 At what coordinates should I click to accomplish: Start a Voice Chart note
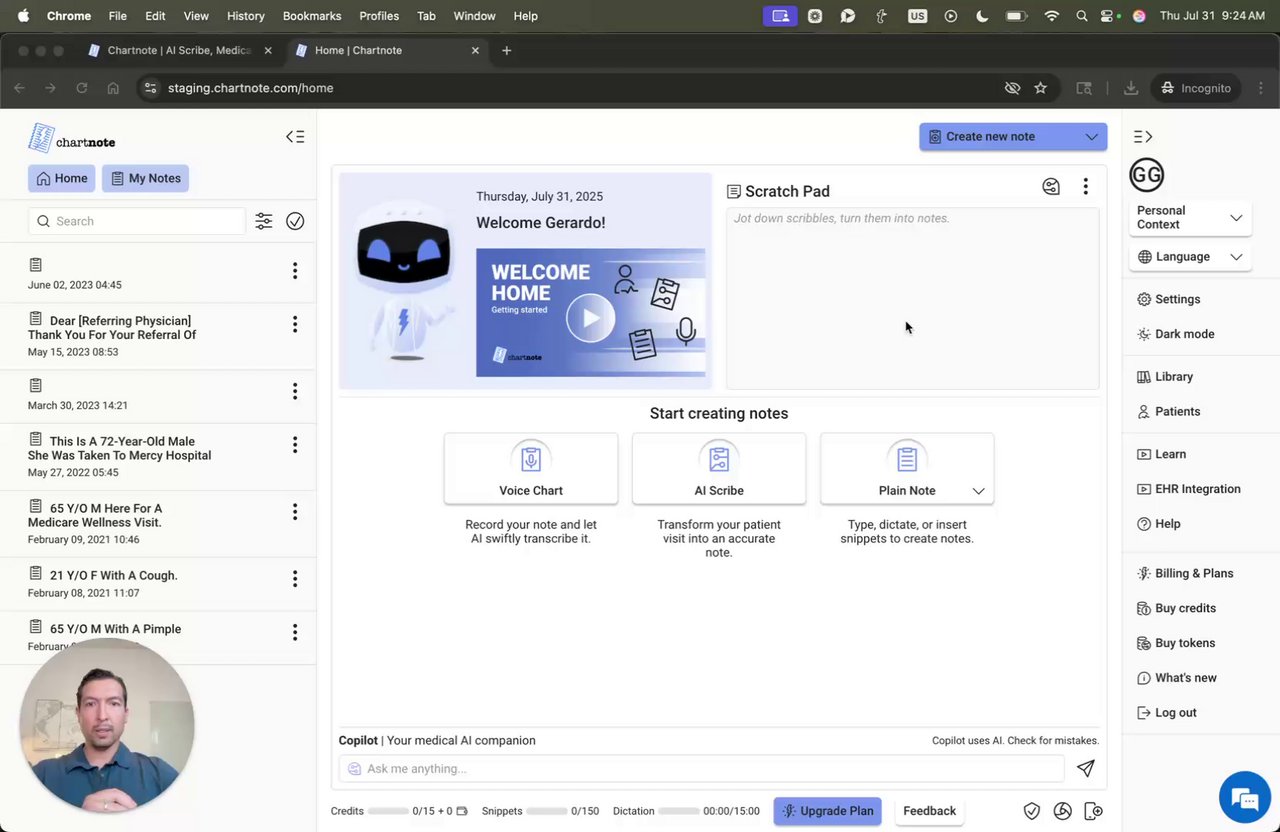531,469
